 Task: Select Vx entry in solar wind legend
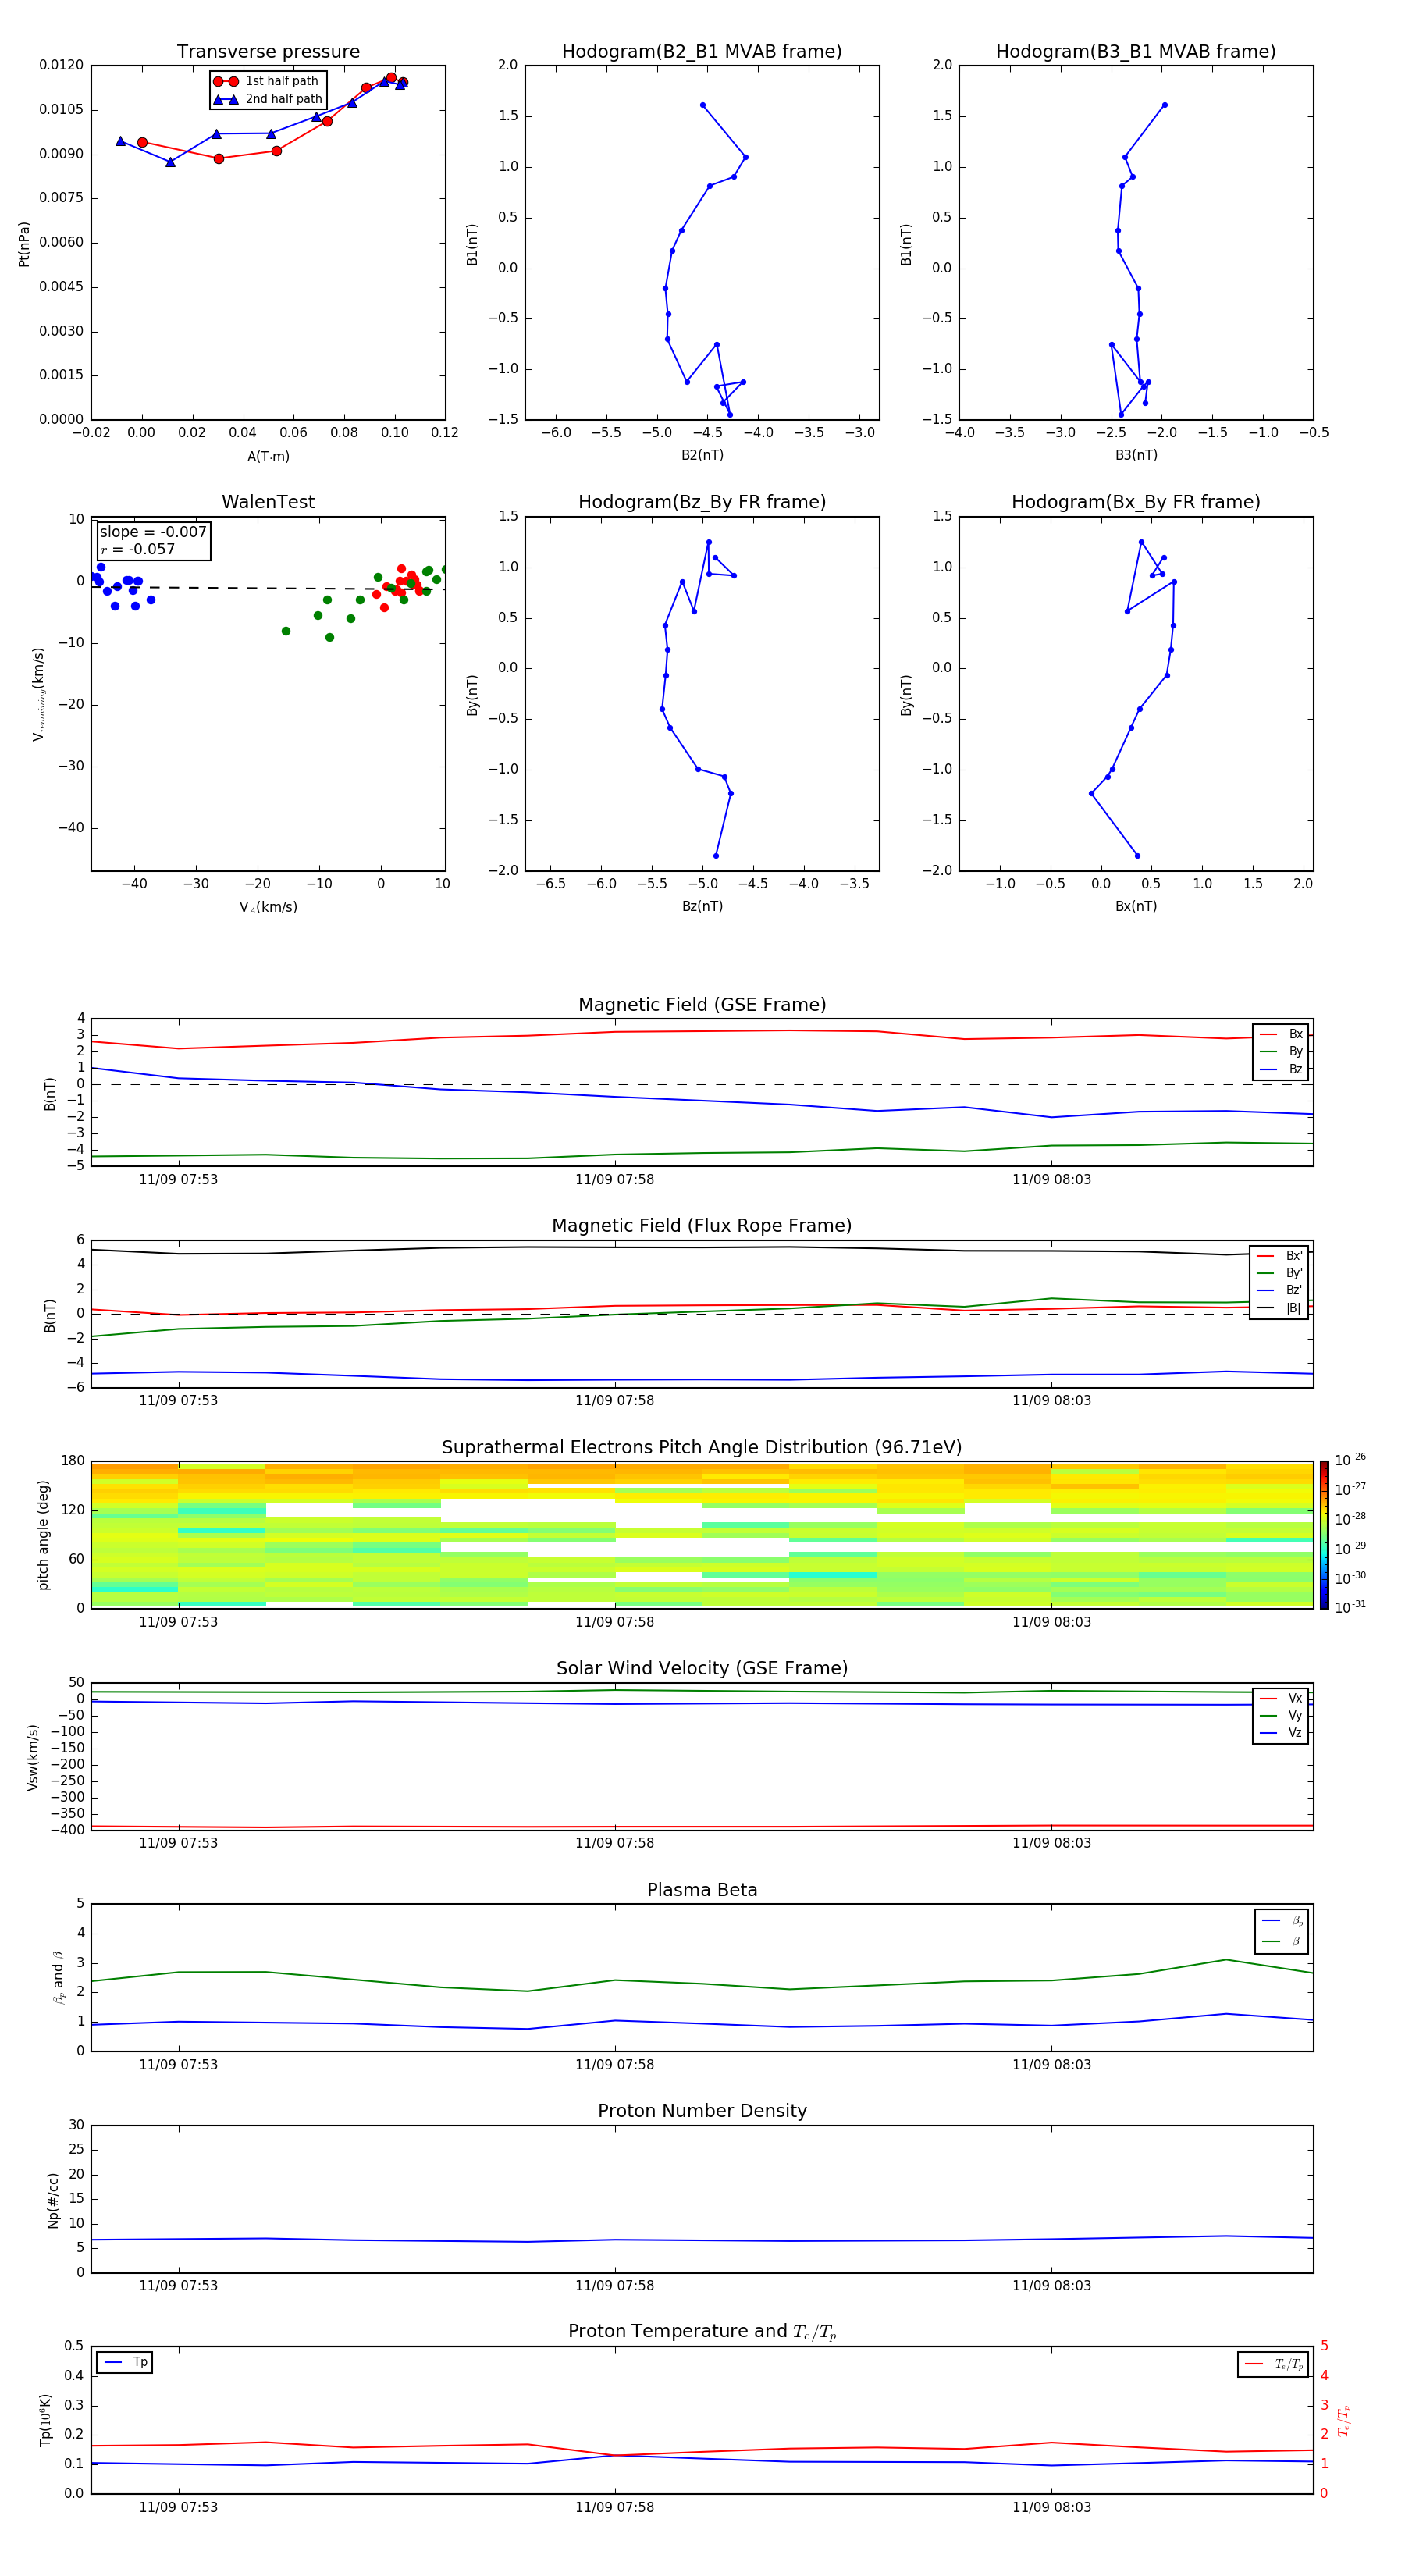[1281, 1698]
